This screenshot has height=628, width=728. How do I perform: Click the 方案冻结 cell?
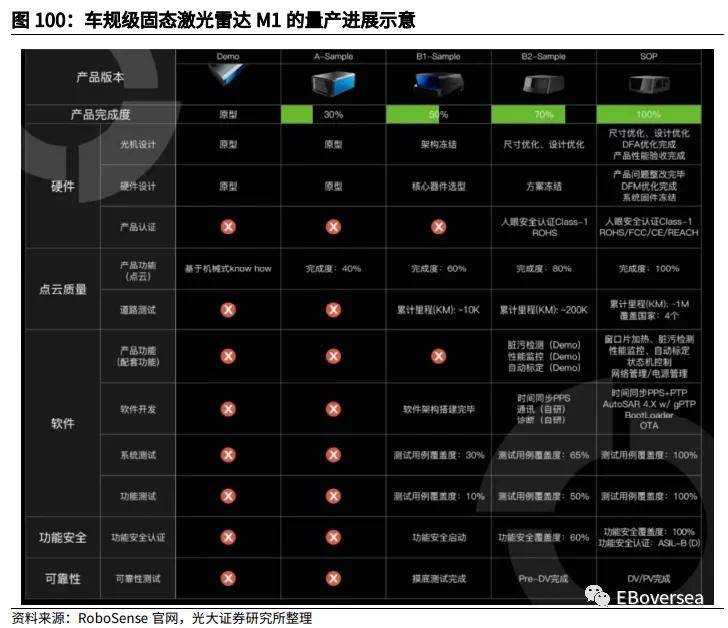[544, 186]
